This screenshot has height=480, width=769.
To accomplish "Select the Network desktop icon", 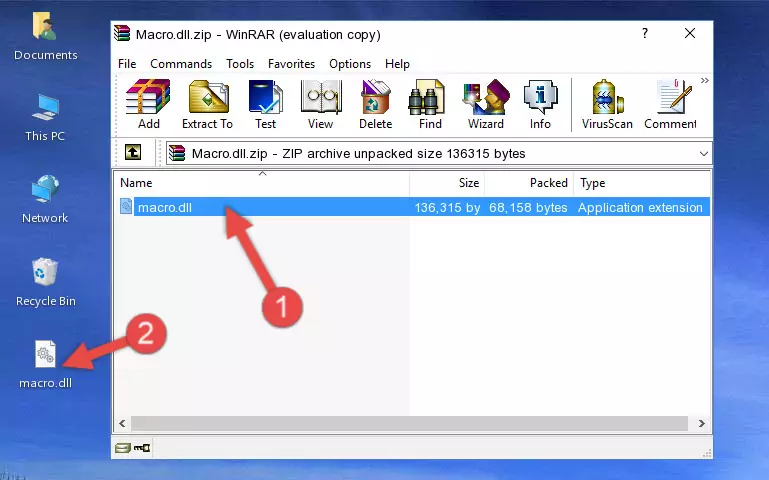I will 45,199.
